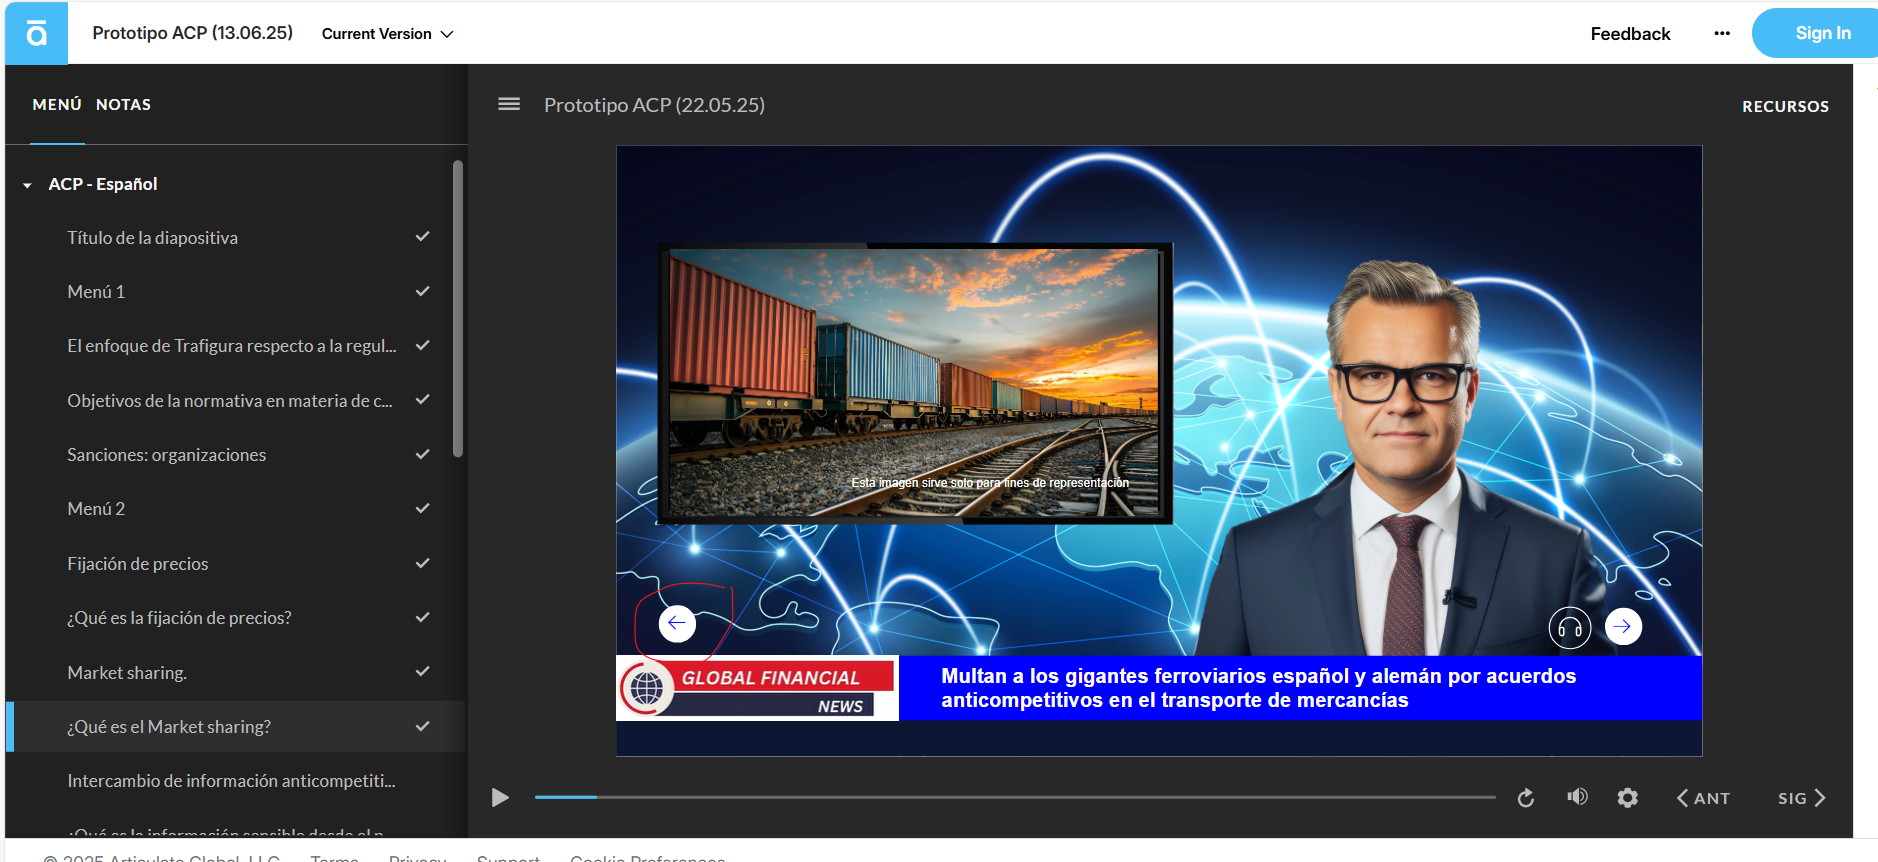Click the white back arrow on slide

click(x=677, y=623)
